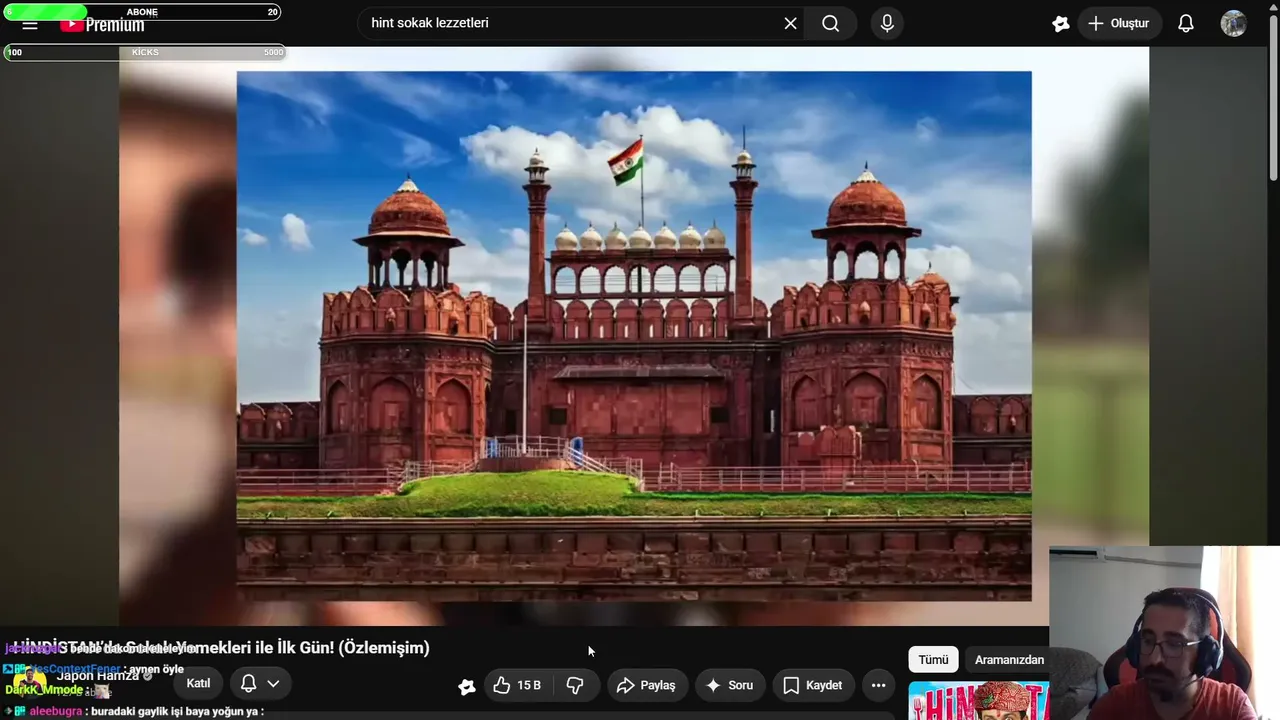Select the Tümü filter chip
Viewport: 1280px width, 720px height.
tap(933, 660)
